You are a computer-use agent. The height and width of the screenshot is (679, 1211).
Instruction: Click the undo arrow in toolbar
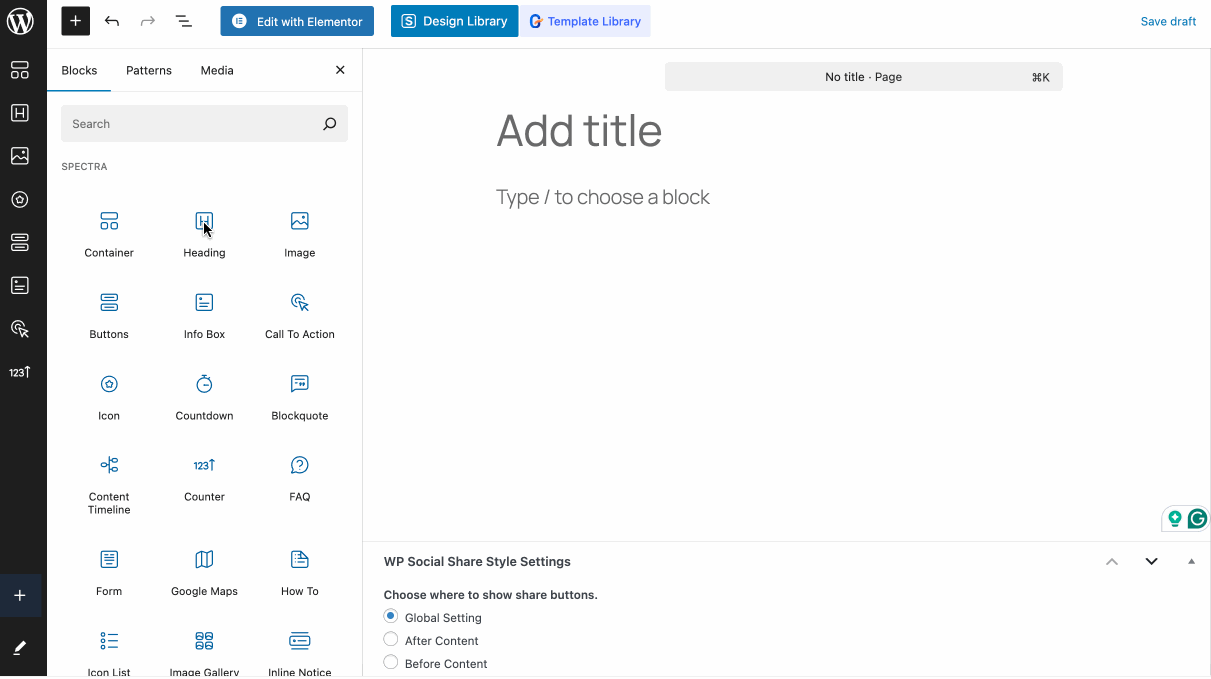point(112,21)
